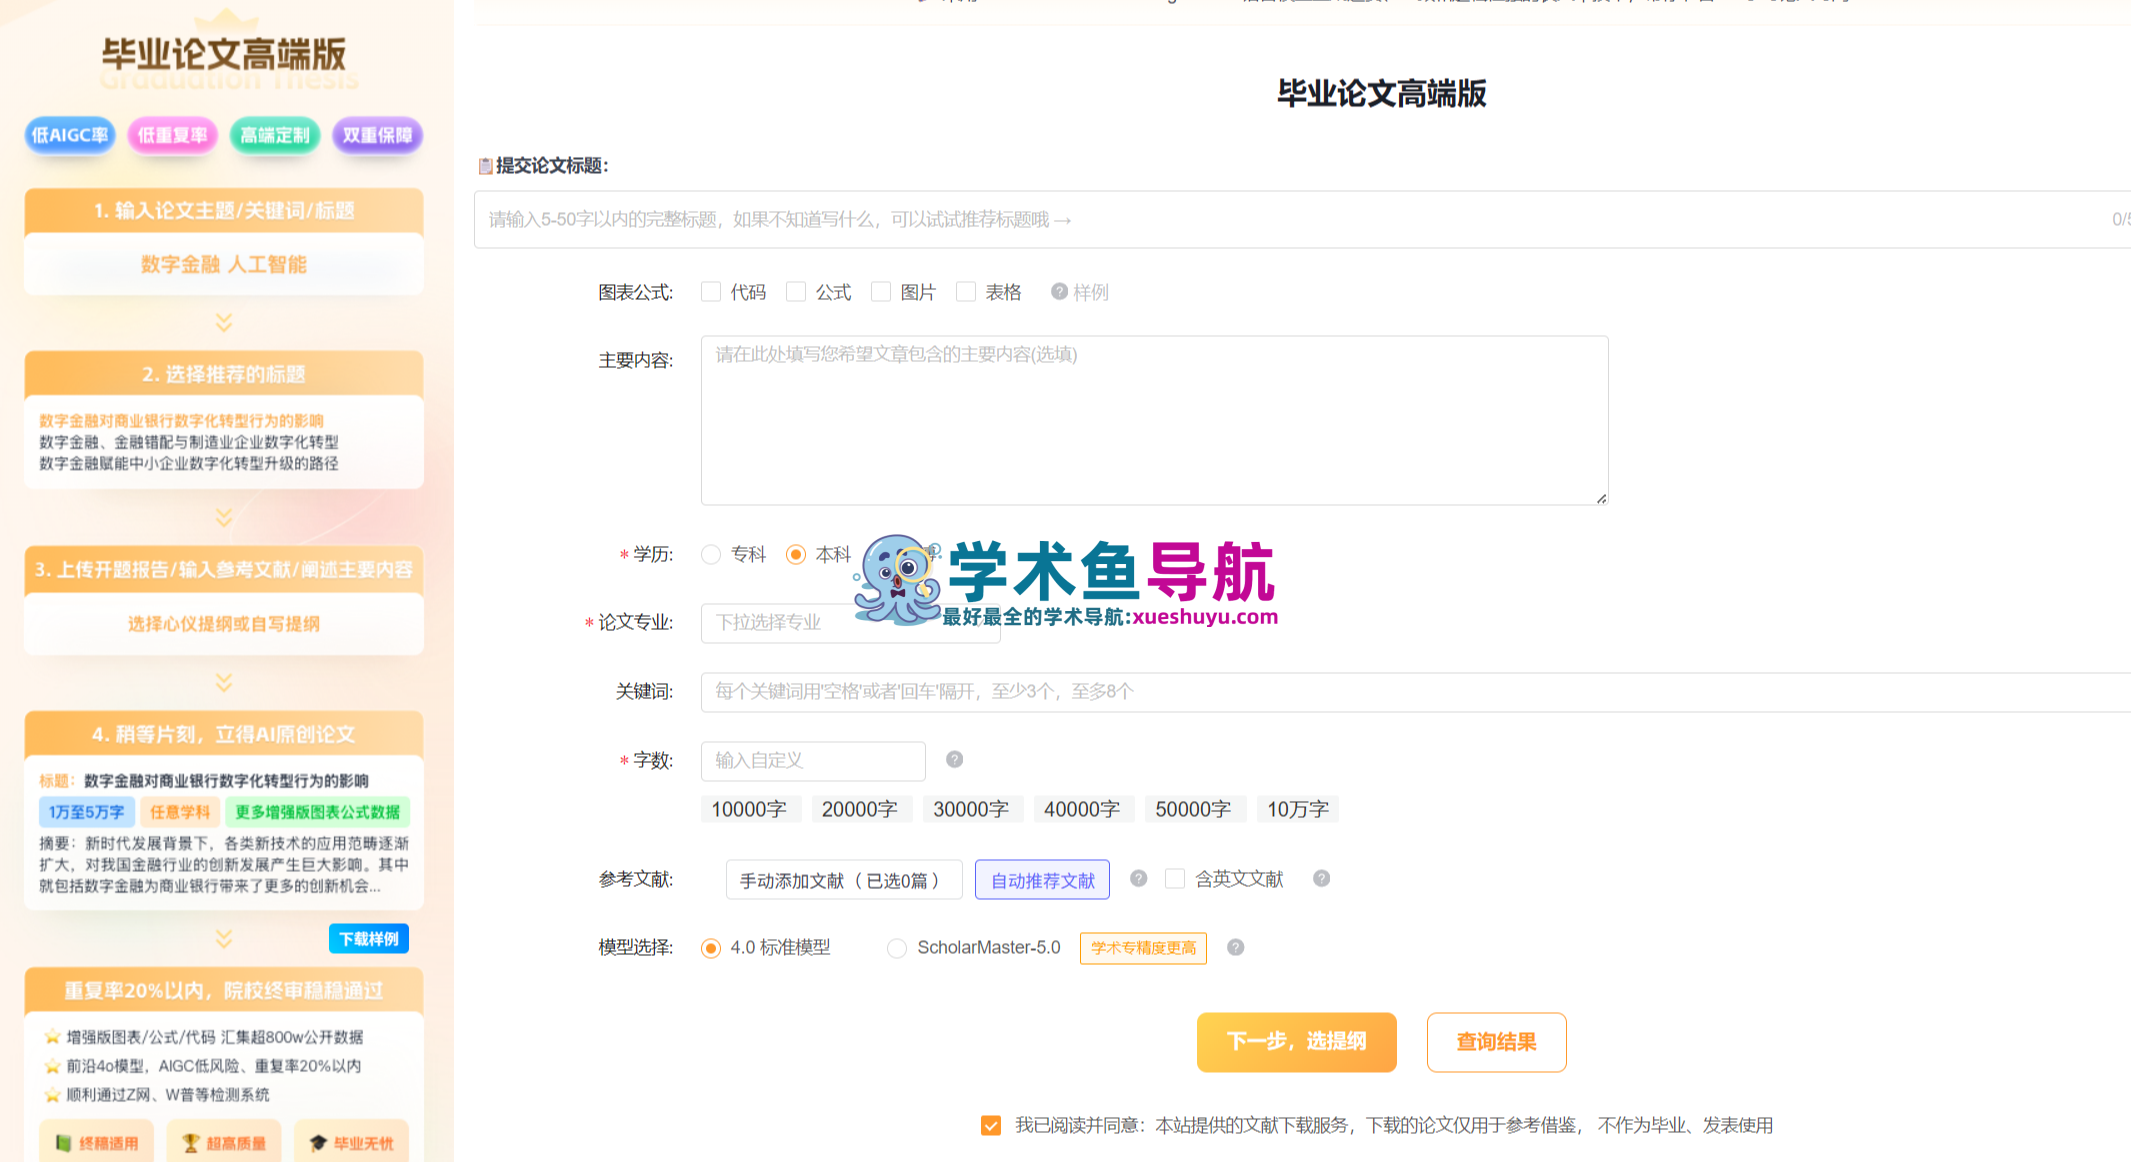
Task: 选择「ScholarMaster-5.0」模型
Action: click(896, 947)
